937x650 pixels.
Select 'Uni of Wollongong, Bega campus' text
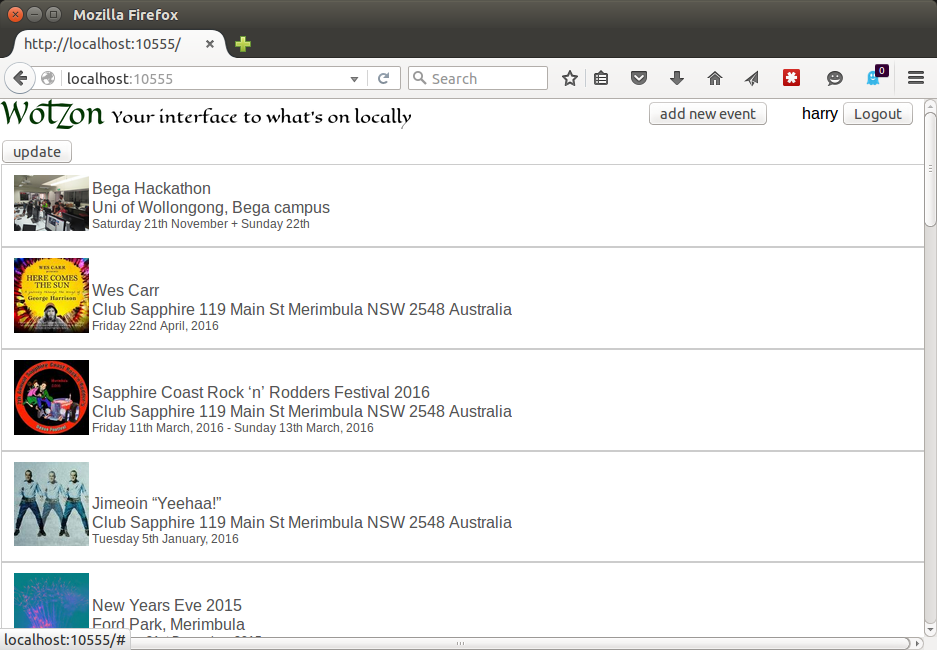pos(211,207)
